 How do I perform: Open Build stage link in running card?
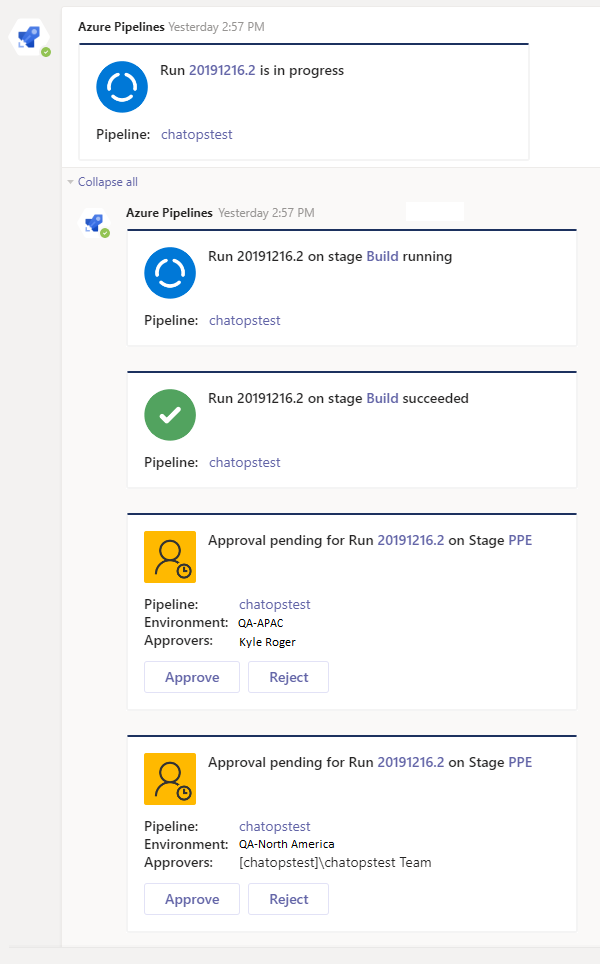[382, 257]
